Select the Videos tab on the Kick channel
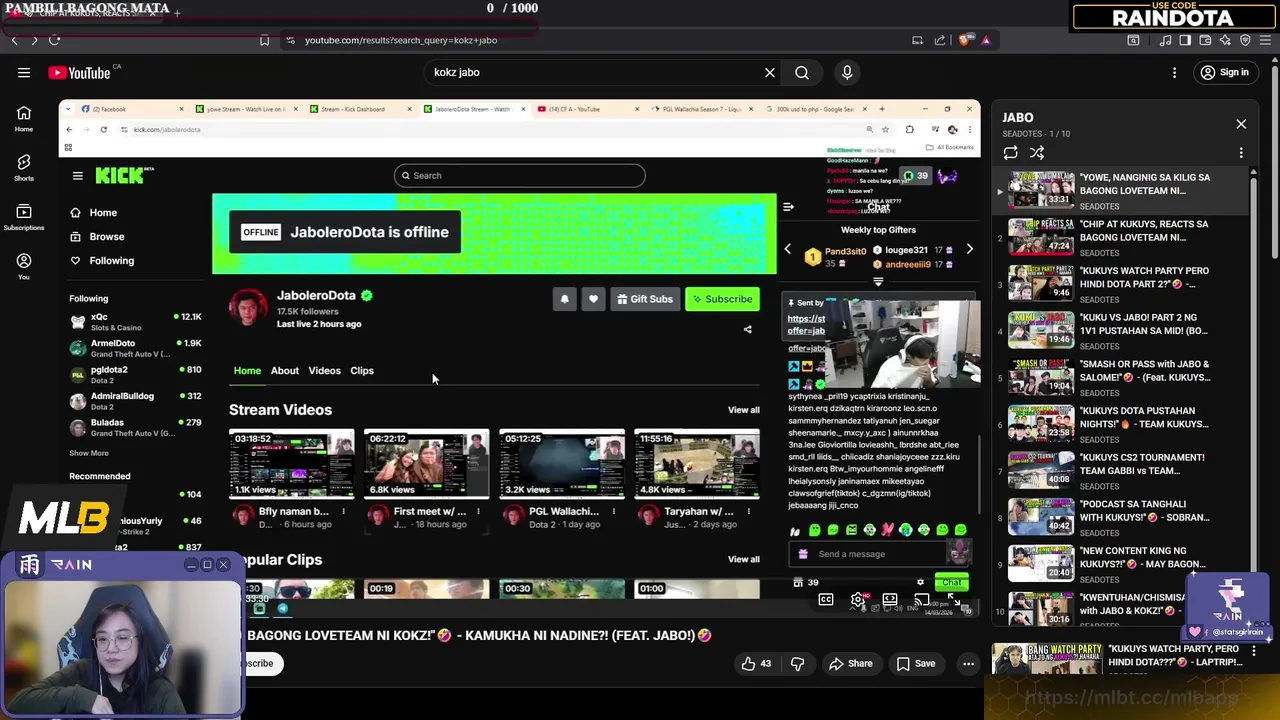The image size is (1280, 720). click(324, 370)
